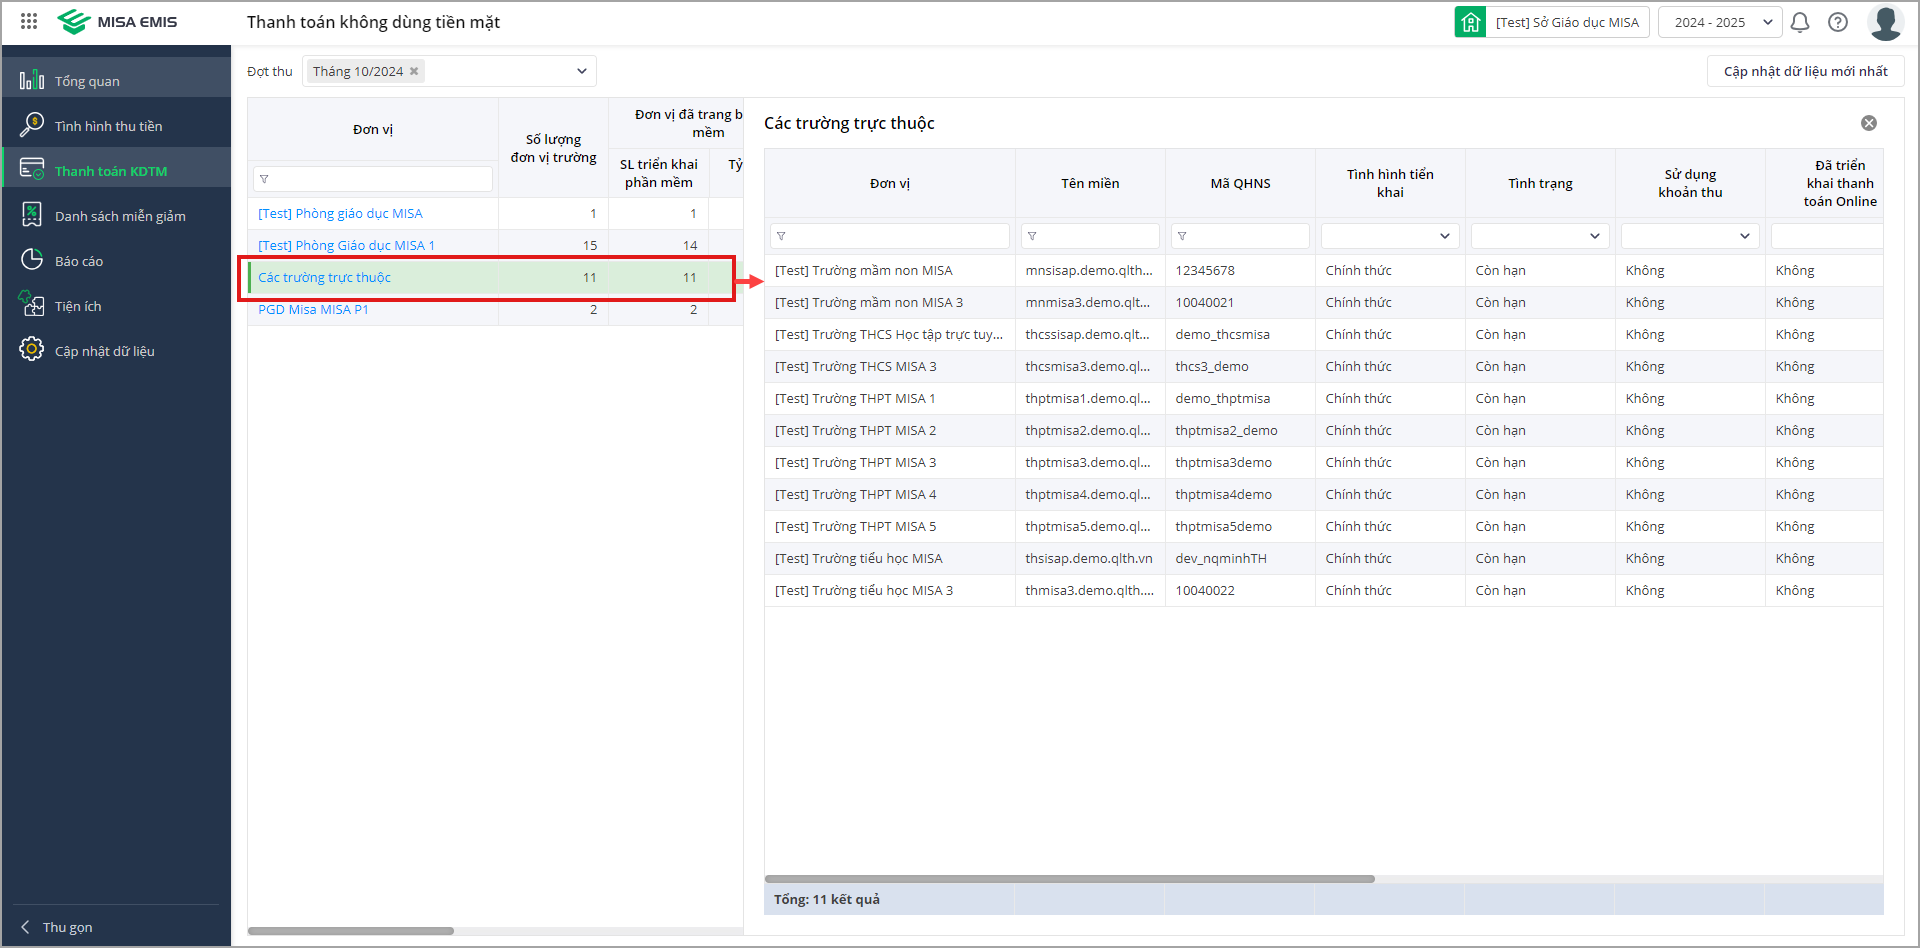Screen dimensions: 1920x948
Task: Open Tổng quan chart icon in sidebar
Action: coord(32,80)
